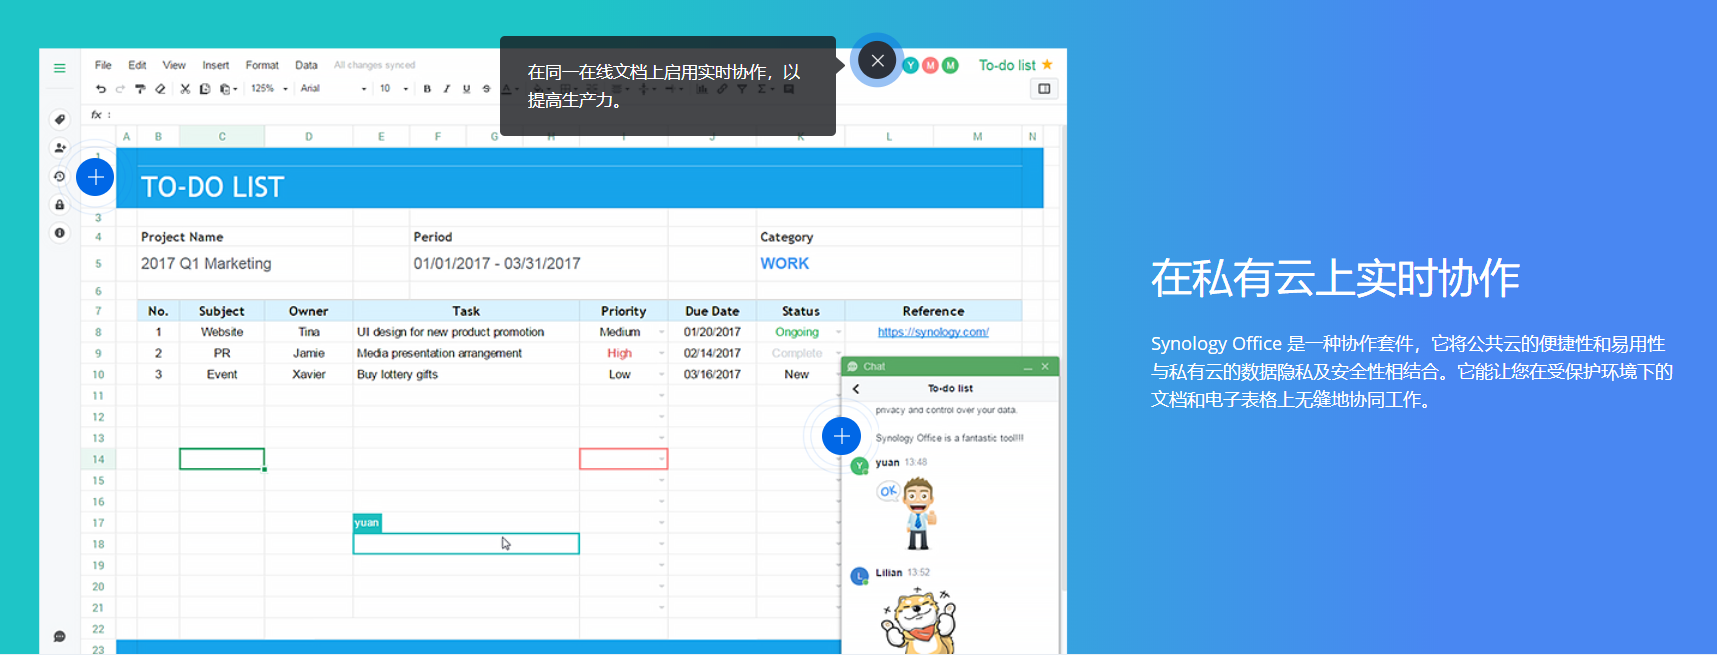1717x655 pixels.
Task: Toggle bold formatting
Action: (427, 89)
